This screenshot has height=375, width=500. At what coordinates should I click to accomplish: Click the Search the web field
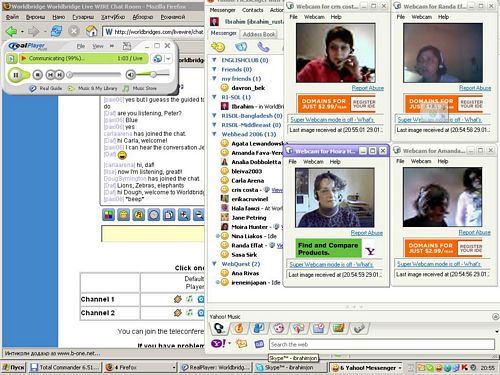[382, 344]
